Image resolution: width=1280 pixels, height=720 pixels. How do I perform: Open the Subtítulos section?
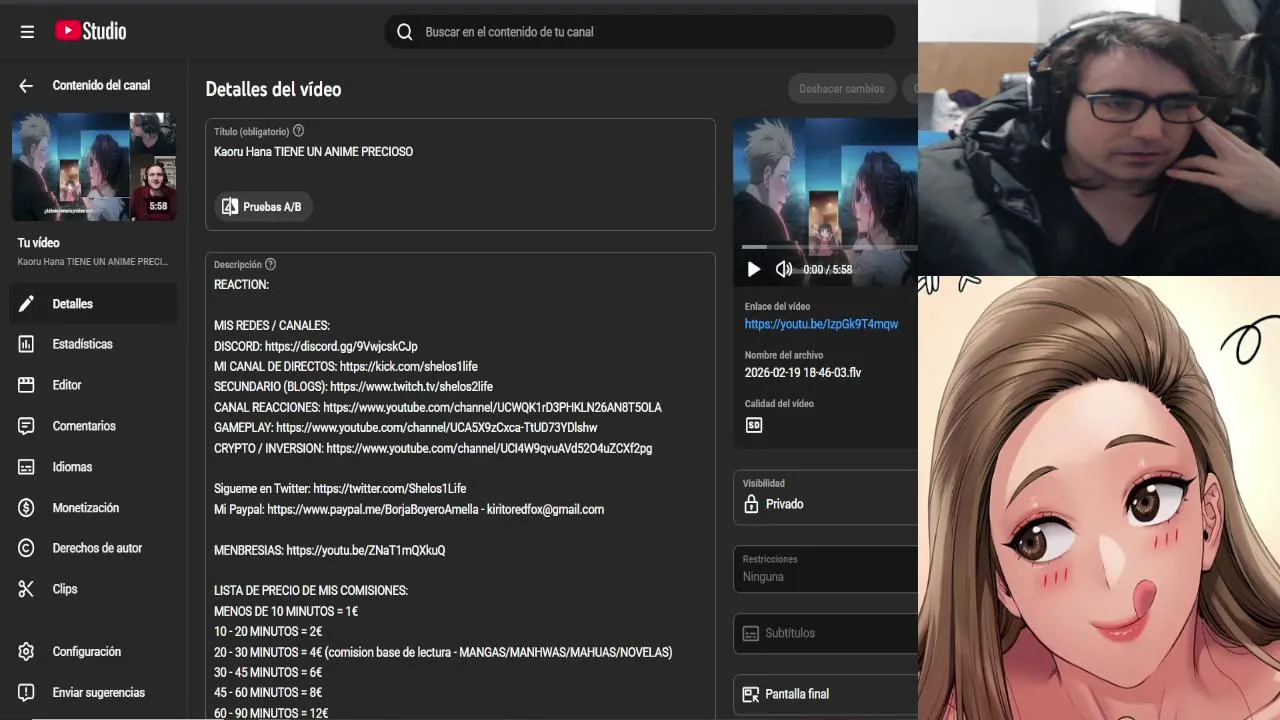(x=825, y=633)
